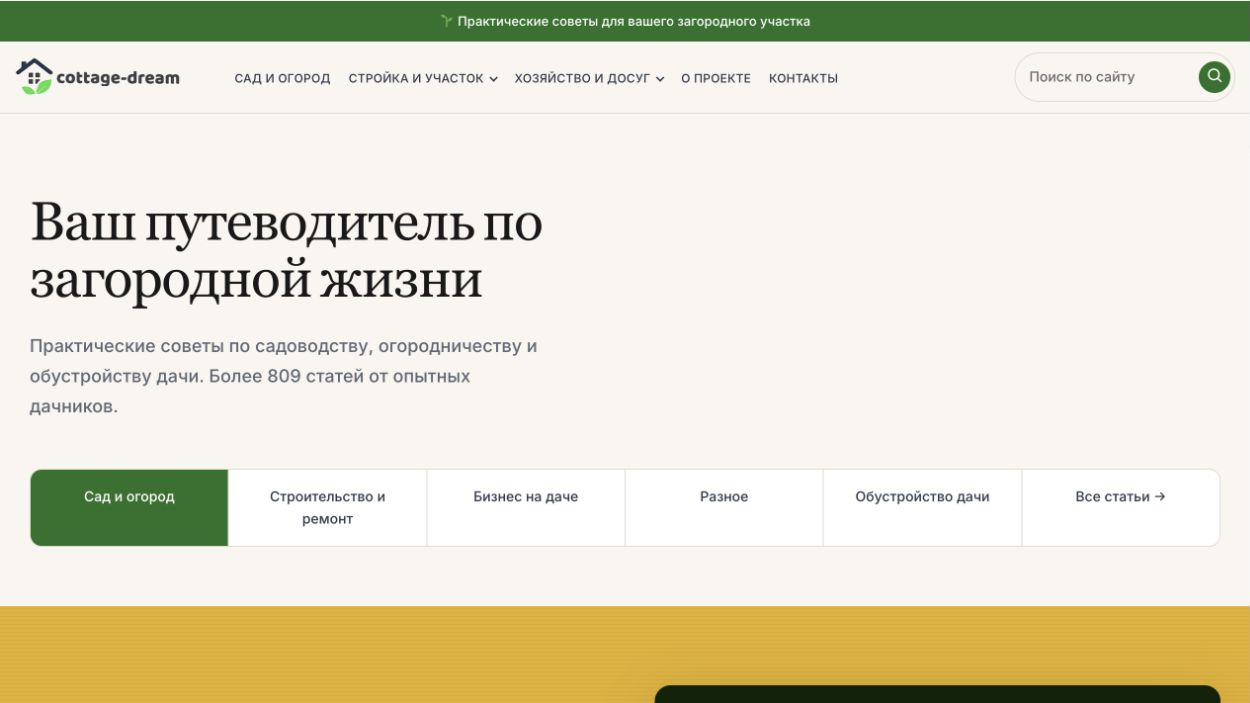Screen dimensions: 1250x703
Task: Select the Сад и огород category tab
Action: point(129,508)
